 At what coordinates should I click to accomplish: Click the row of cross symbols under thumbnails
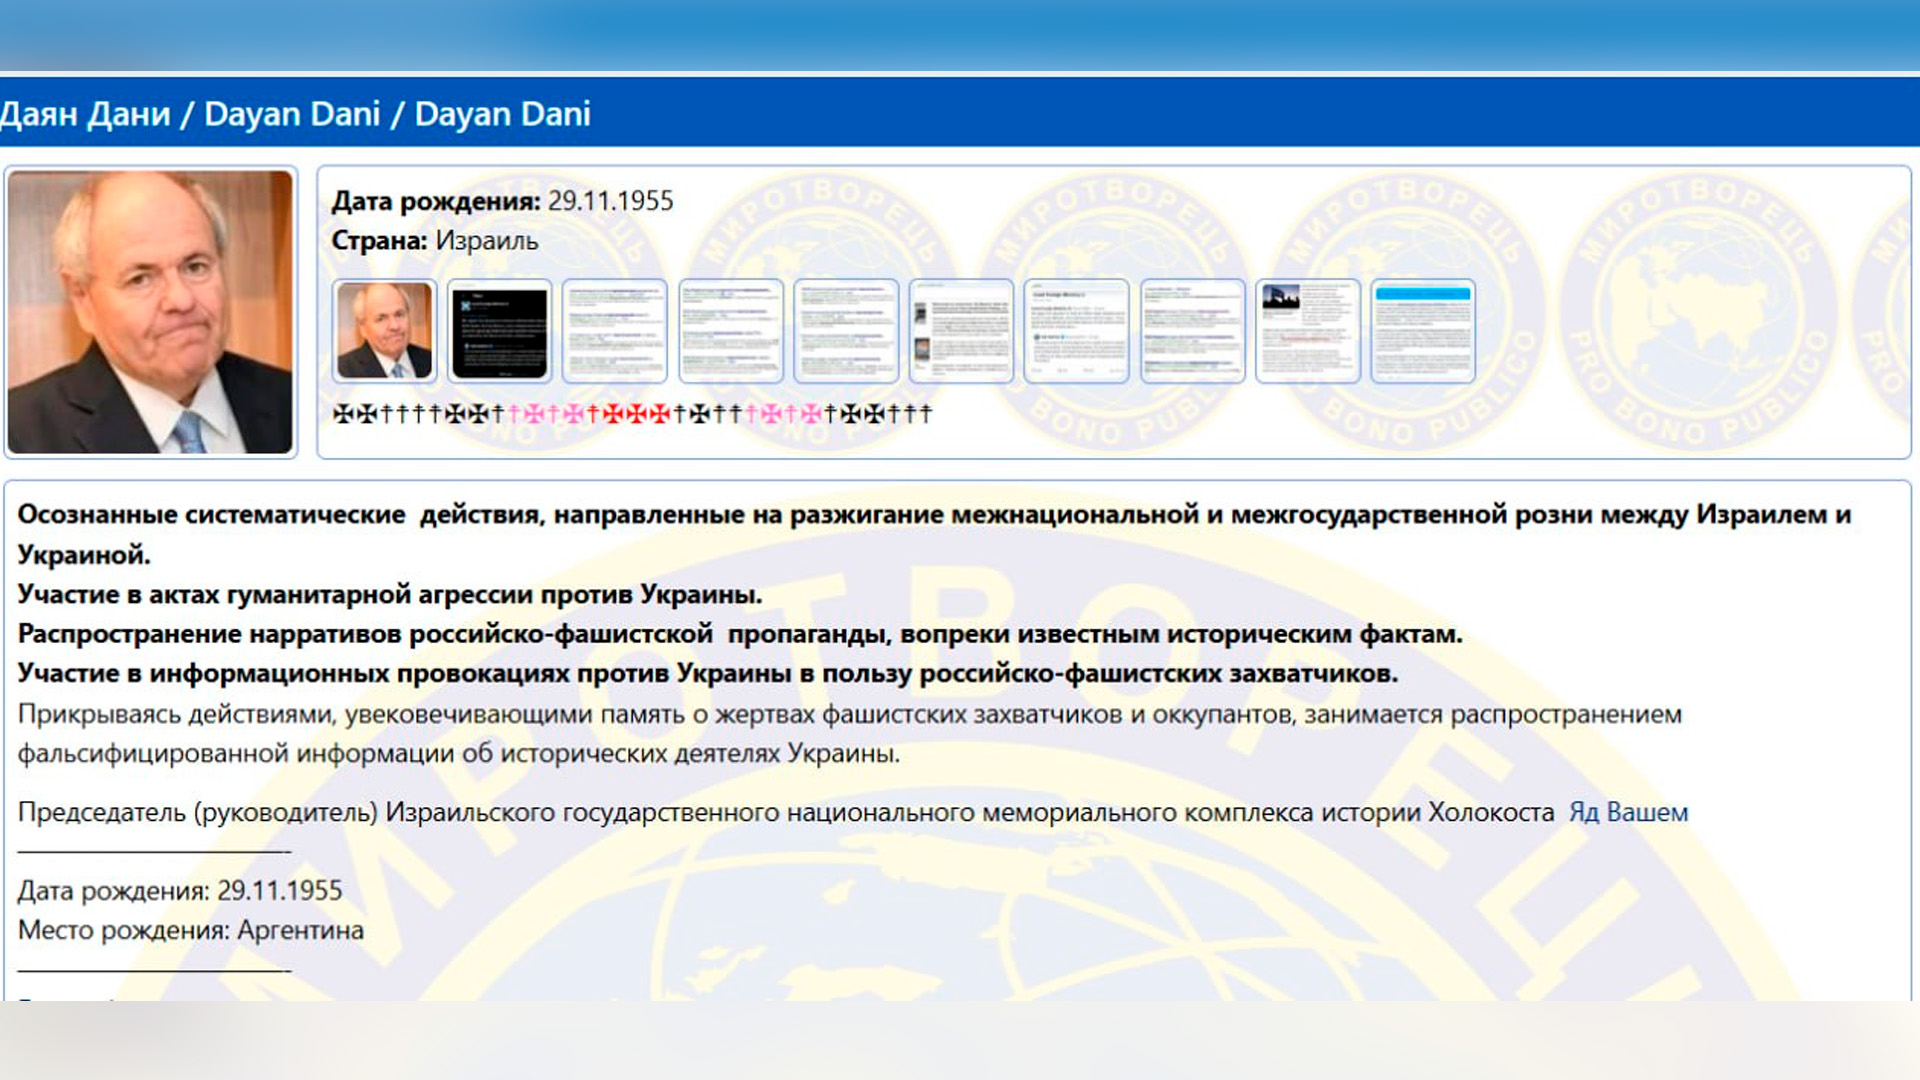[632, 413]
